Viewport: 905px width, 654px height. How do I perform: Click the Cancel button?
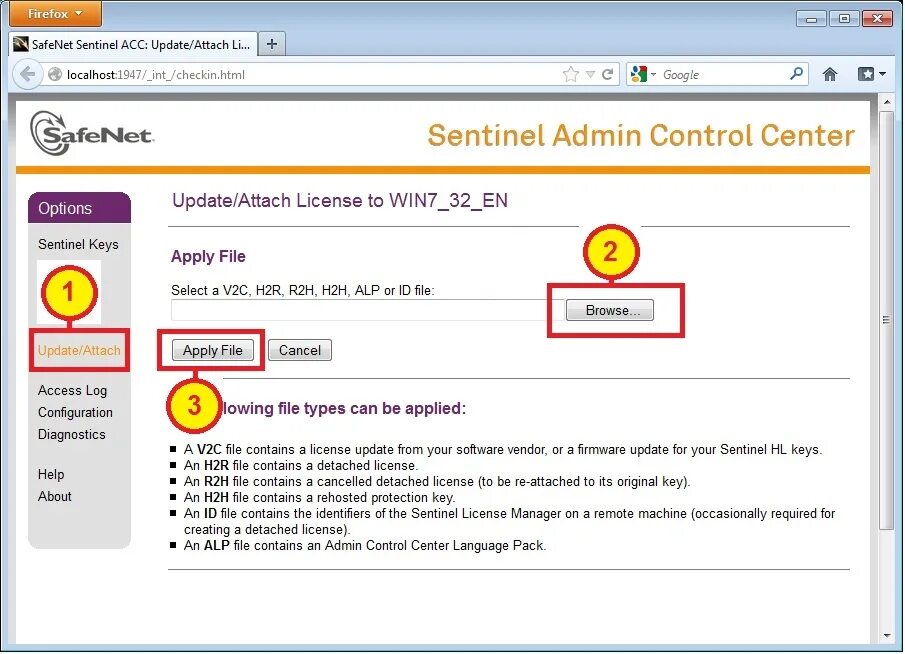[x=300, y=350]
